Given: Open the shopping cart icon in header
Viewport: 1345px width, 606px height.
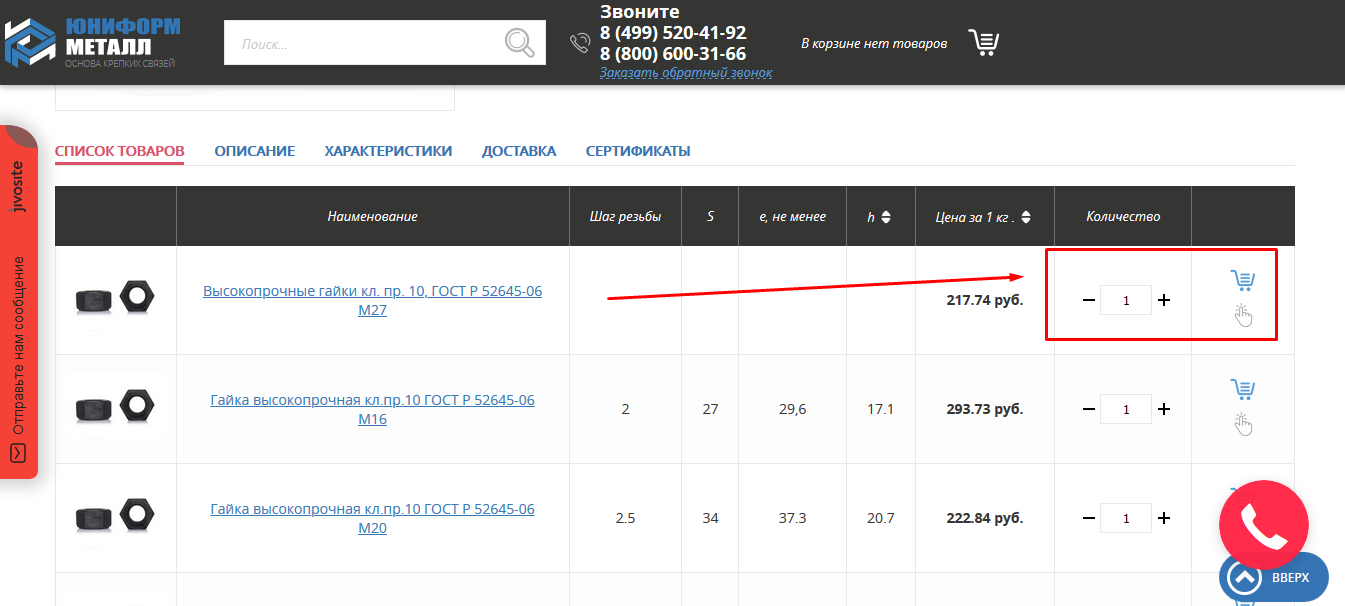Looking at the screenshot, I should 983,43.
